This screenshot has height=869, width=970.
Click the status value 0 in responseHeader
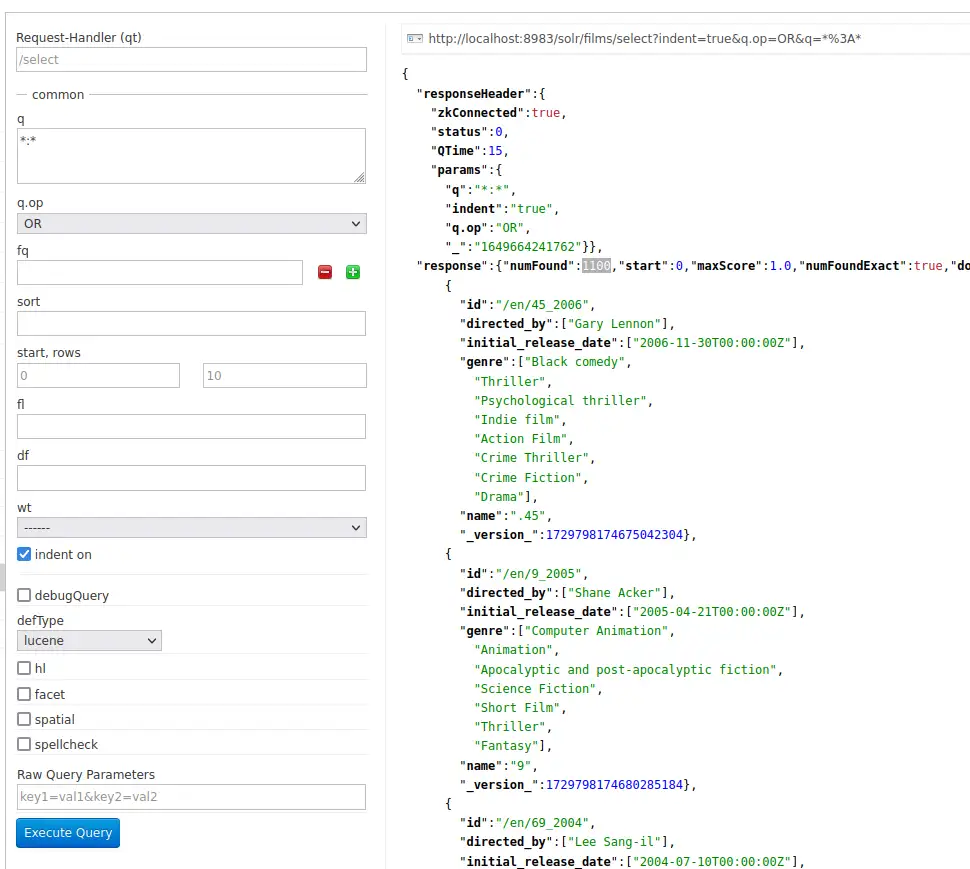pyautogui.click(x=499, y=131)
